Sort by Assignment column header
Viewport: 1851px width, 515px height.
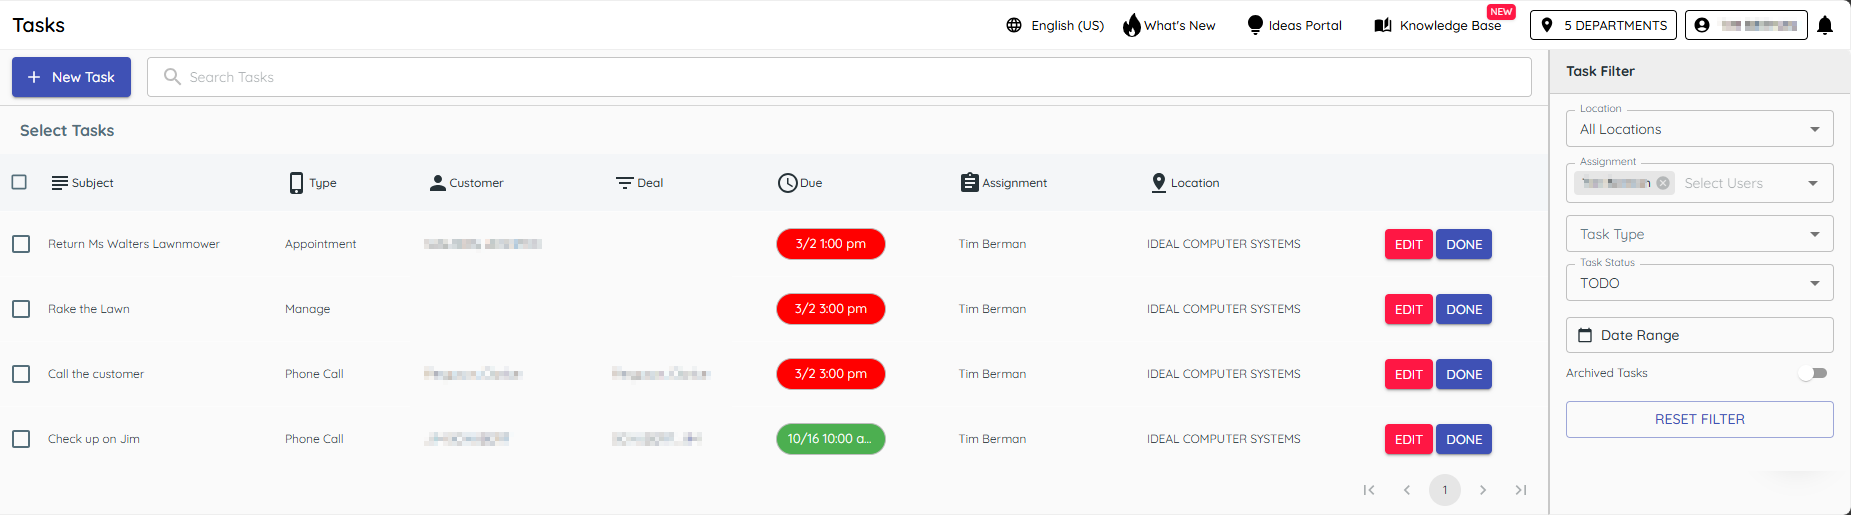point(1004,183)
